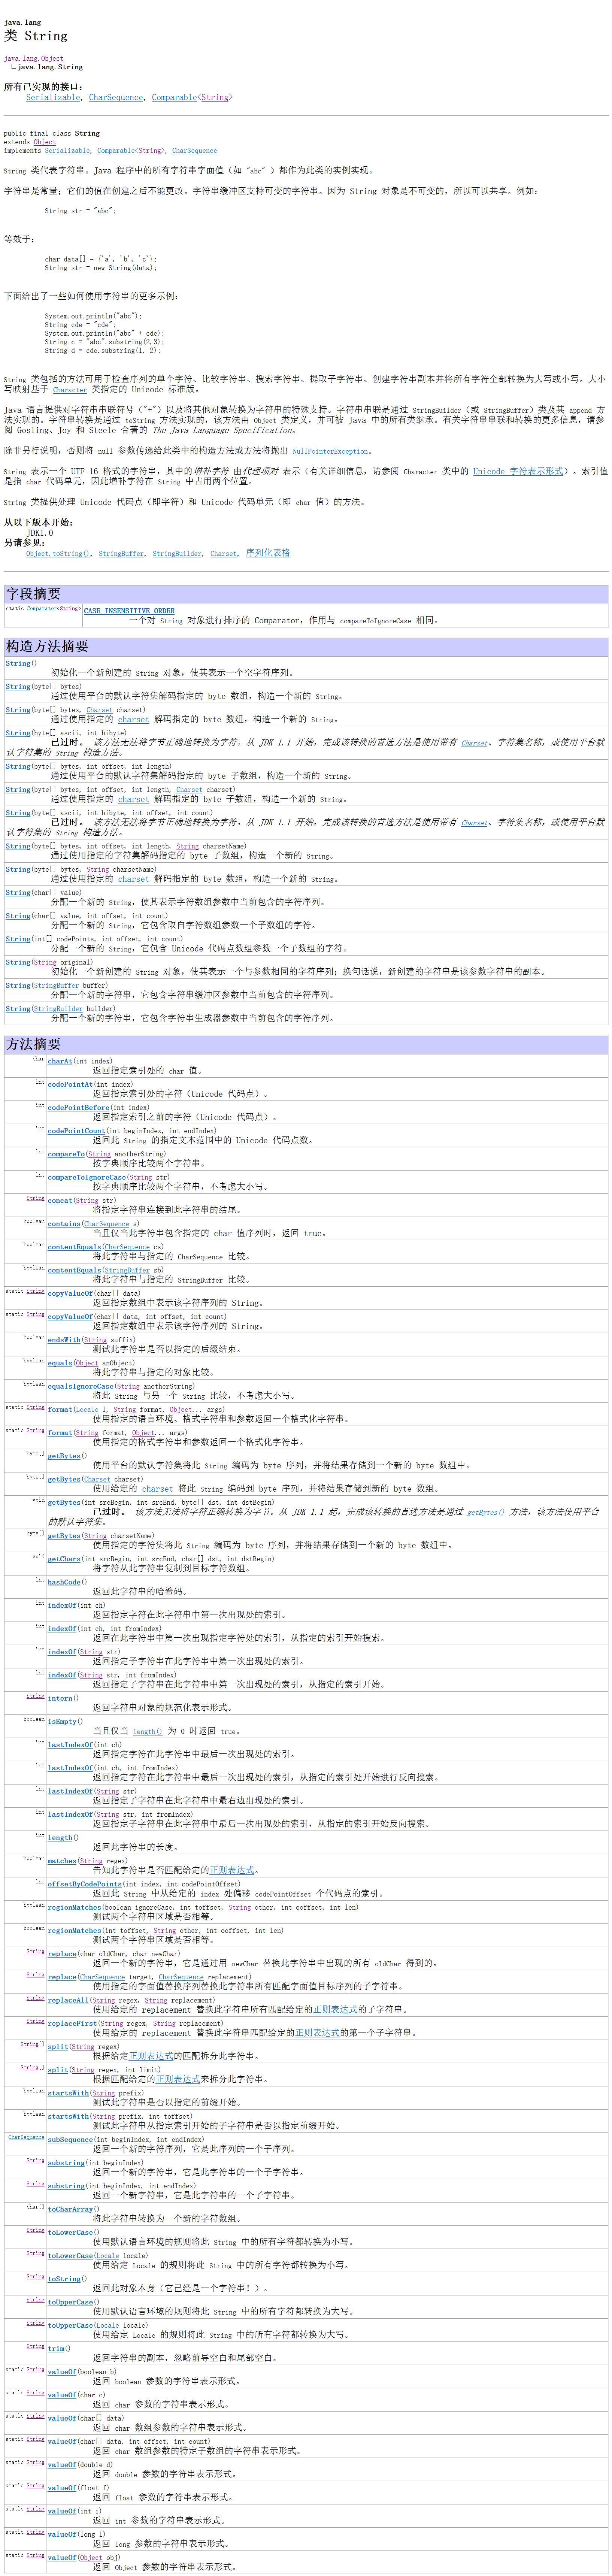Open the equalsIgnoreCase method
This screenshot has height=2576, width=612.
(x=80, y=1386)
